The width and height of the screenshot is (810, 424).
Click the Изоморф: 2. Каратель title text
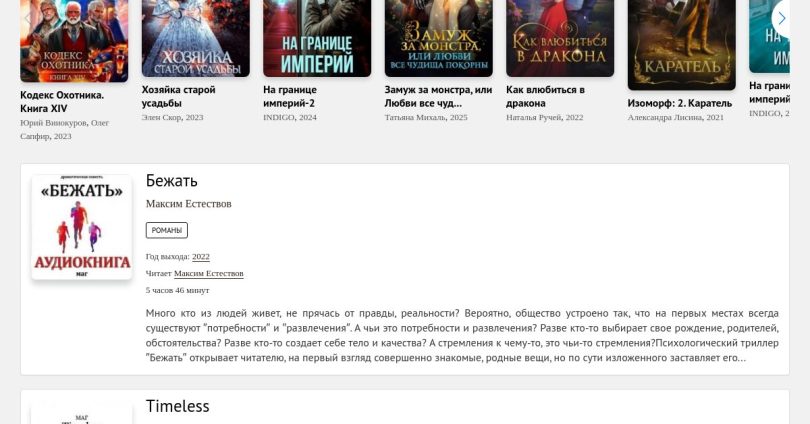coord(680,103)
